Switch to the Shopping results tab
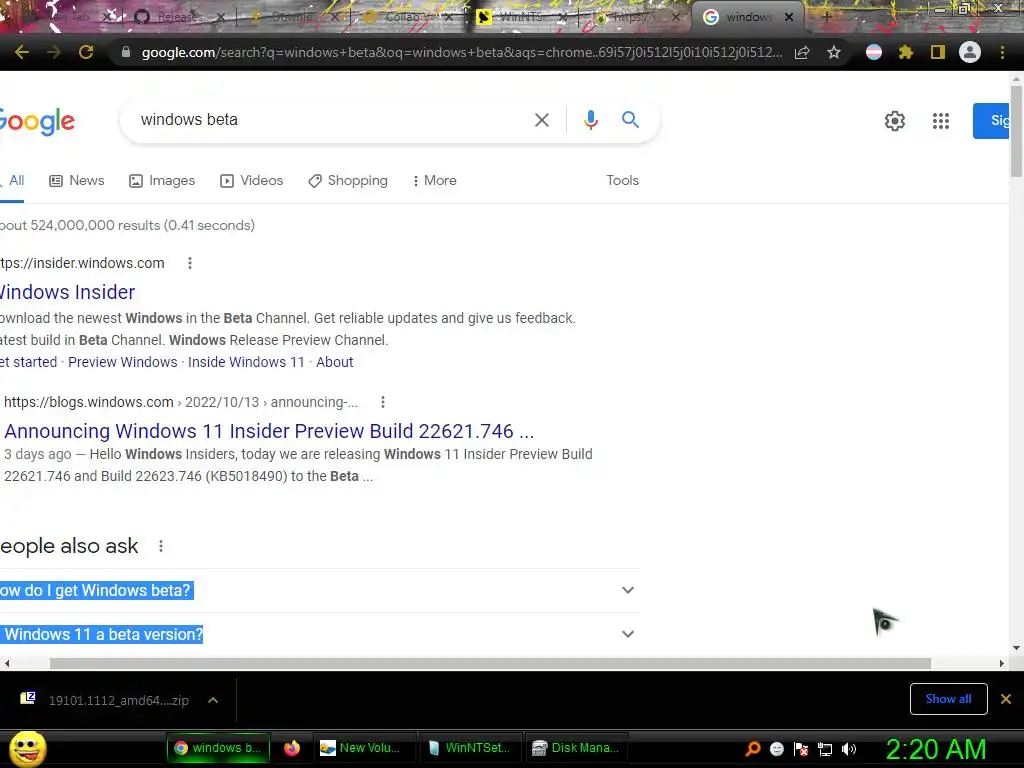Viewport: 1024px width, 768px height. 348,180
